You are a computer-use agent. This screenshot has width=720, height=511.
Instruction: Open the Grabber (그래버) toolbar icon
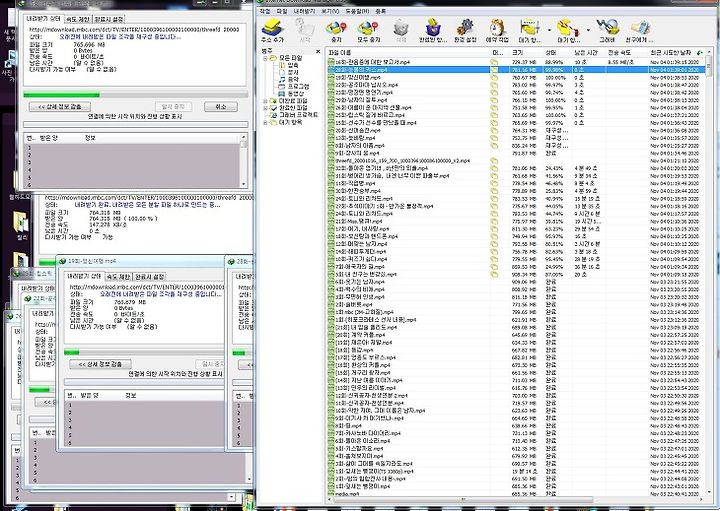click(607, 28)
